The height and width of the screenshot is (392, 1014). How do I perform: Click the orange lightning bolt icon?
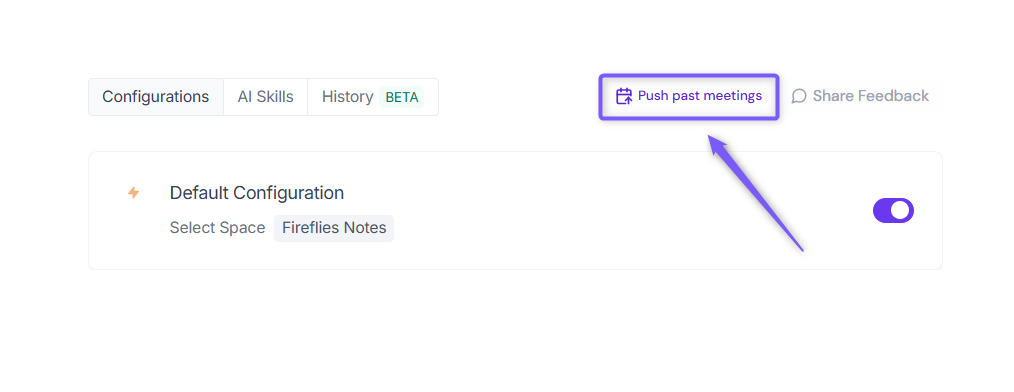point(133,193)
